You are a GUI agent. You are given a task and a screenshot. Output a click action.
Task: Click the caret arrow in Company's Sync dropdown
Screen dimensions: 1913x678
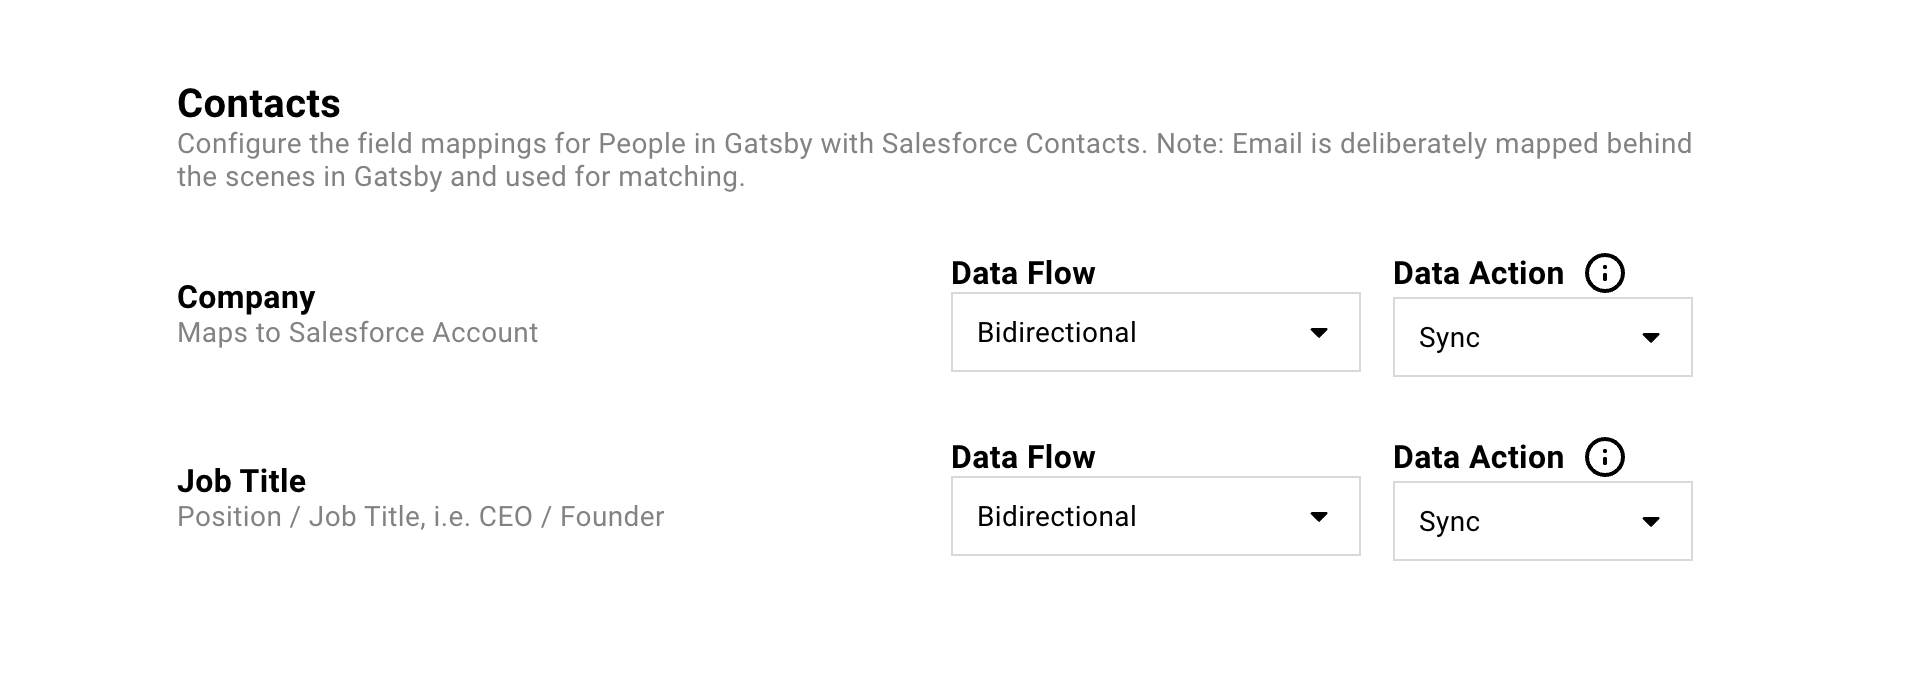pos(1651,338)
